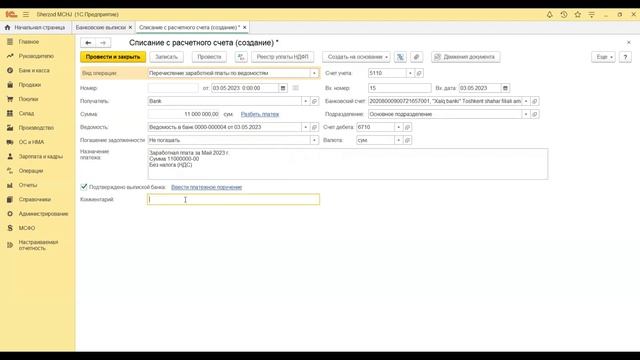Screen dimensions: 640x360
Task: Open Банковский счет item icon
Action: (535, 101)
